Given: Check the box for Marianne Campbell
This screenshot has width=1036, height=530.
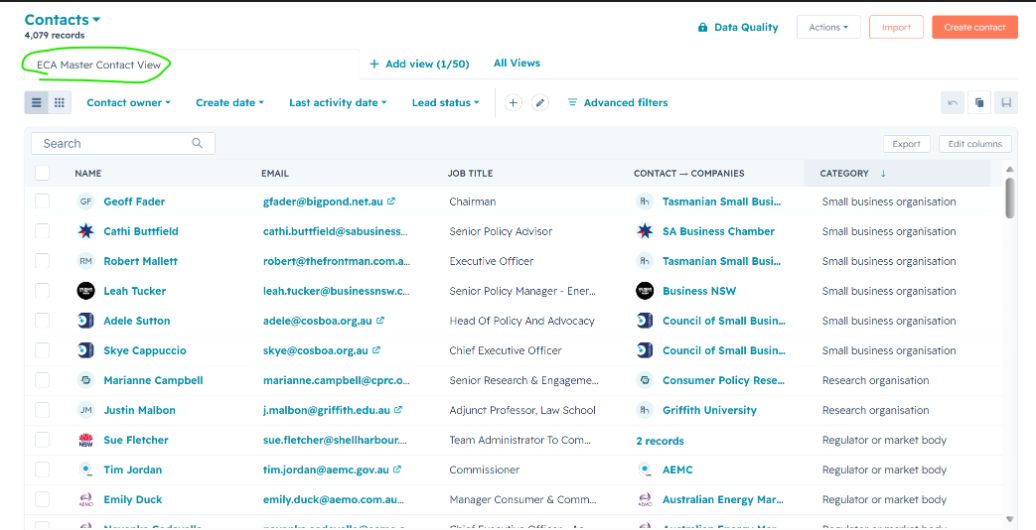Looking at the screenshot, I should 42,380.
